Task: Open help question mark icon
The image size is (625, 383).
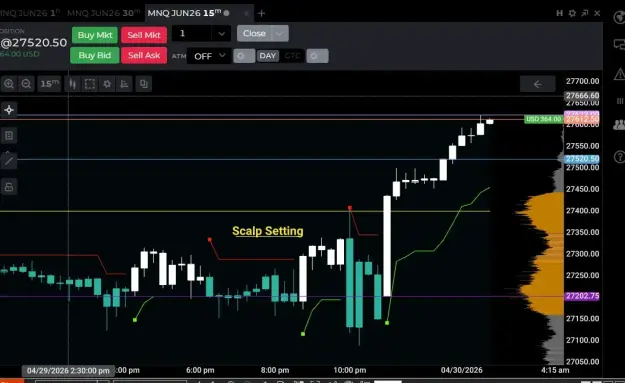Action: 619,157
